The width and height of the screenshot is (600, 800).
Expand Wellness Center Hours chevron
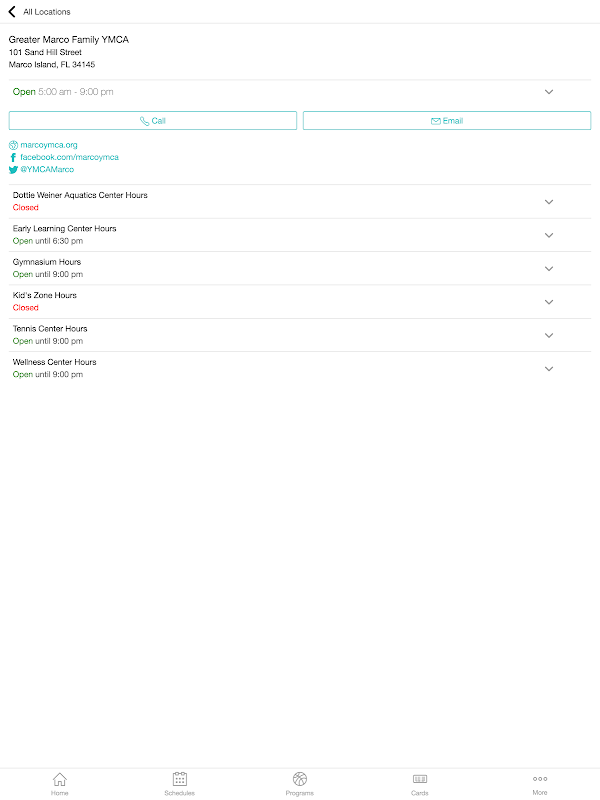point(549,369)
